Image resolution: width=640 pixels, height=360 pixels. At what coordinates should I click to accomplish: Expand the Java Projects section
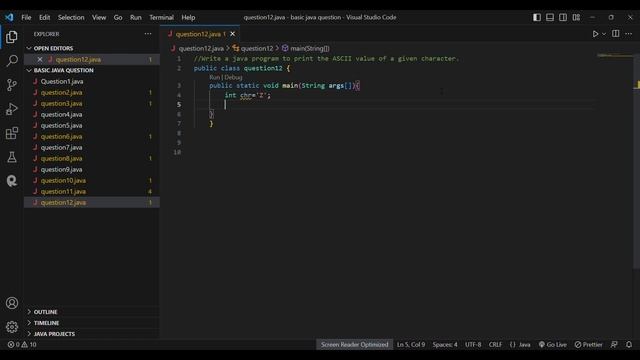click(x=91, y=334)
